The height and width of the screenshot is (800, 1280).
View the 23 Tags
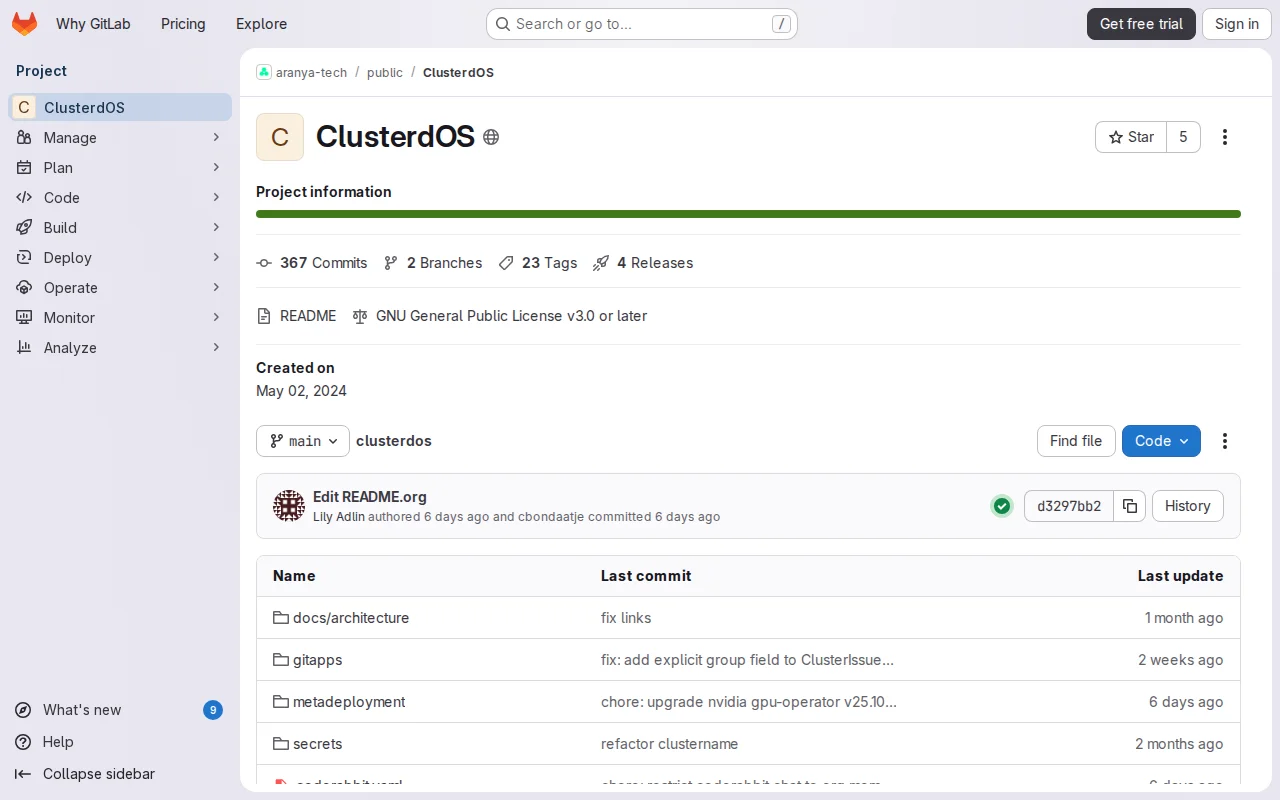538,263
